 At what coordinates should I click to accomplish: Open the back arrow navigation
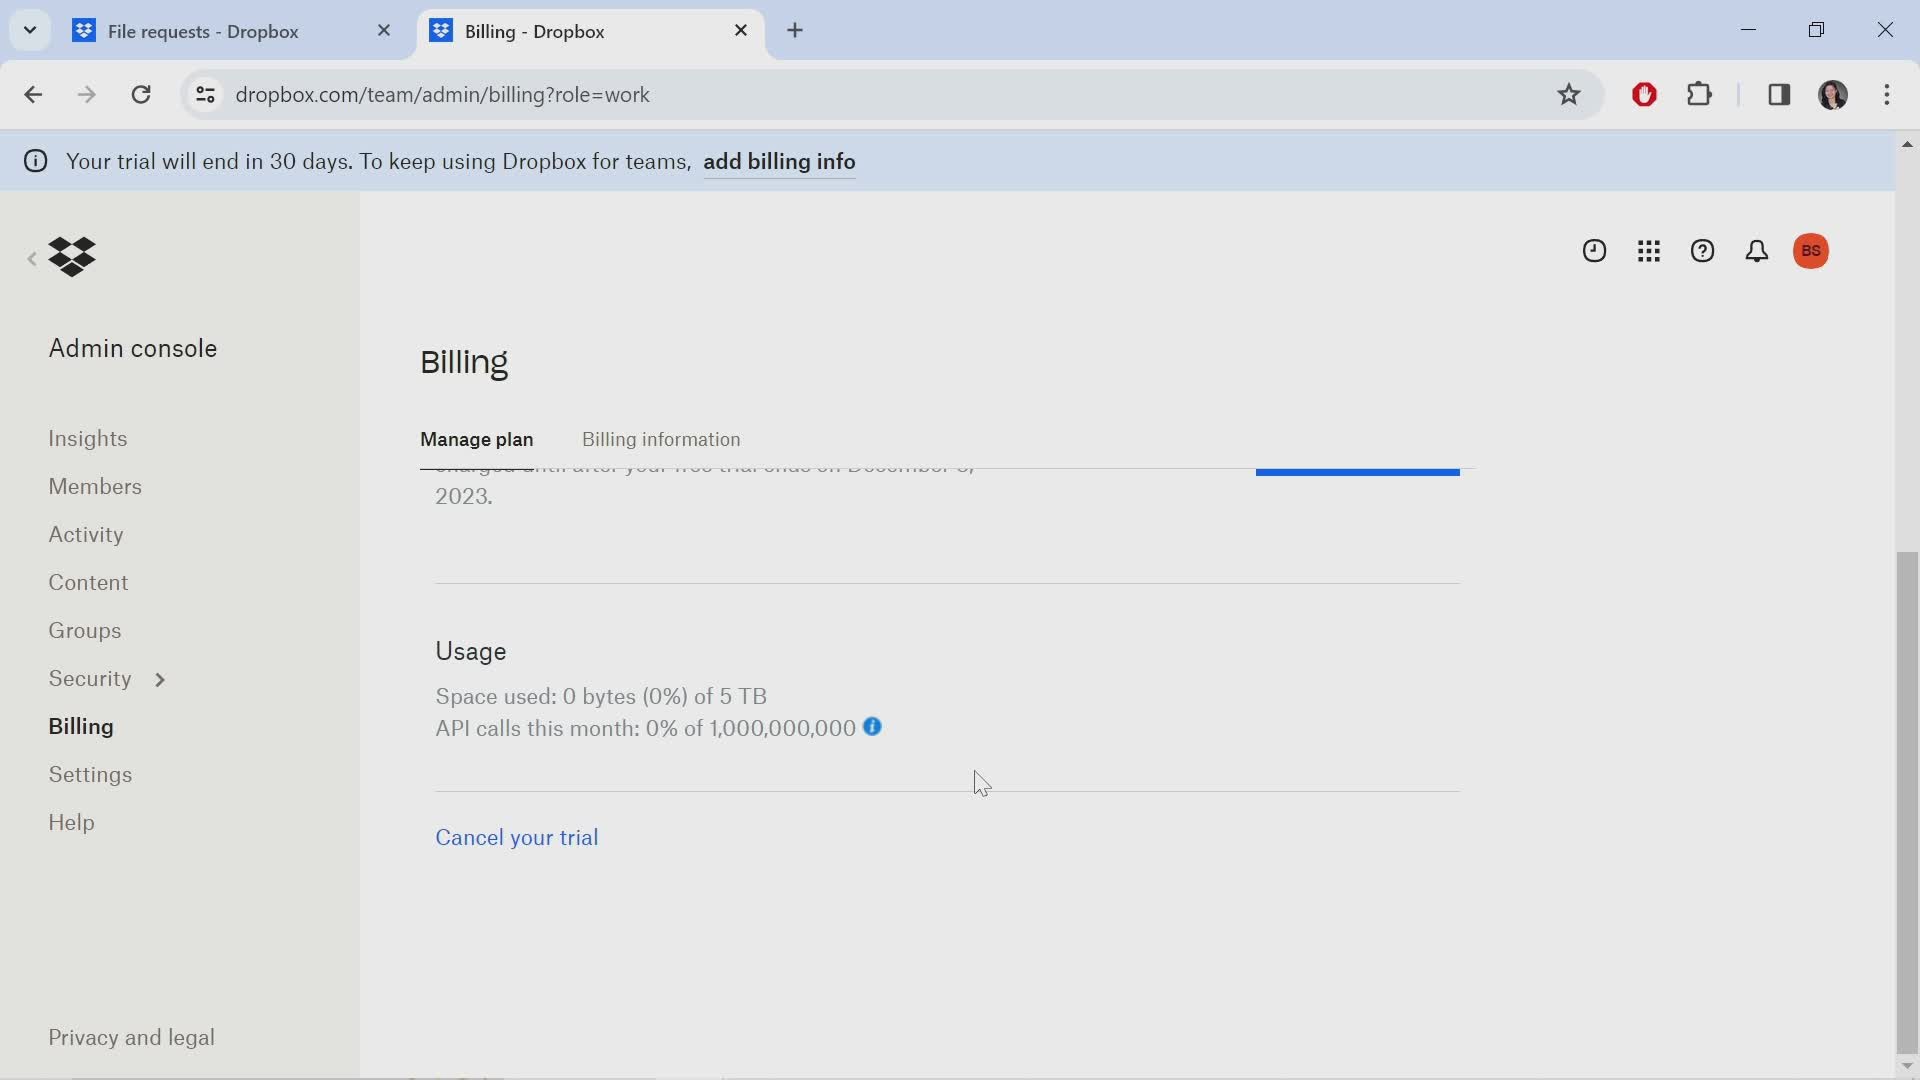33,94
